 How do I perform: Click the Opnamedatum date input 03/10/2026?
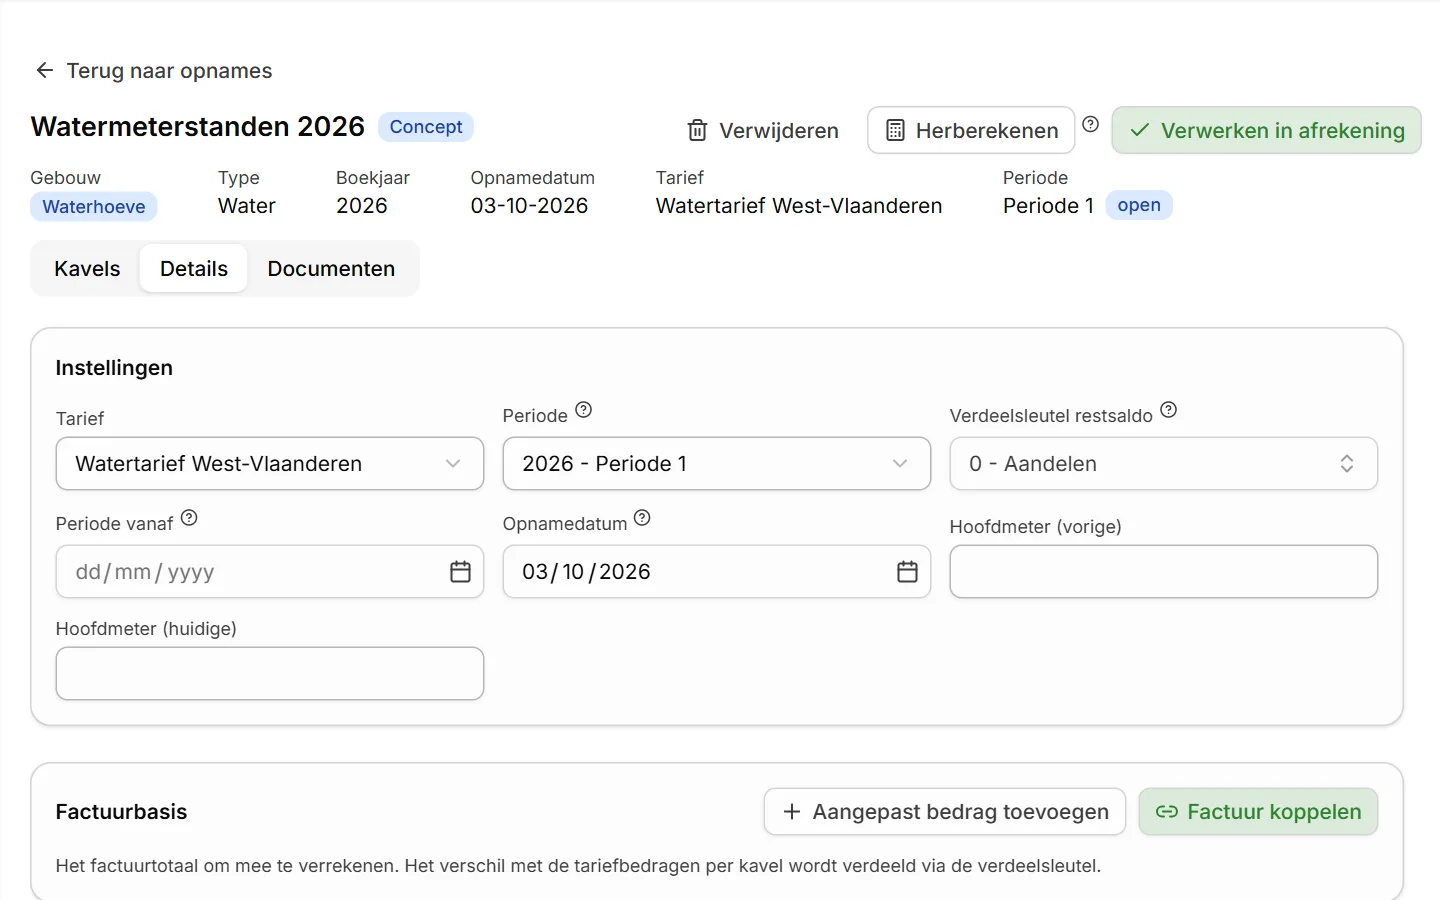coord(717,572)
